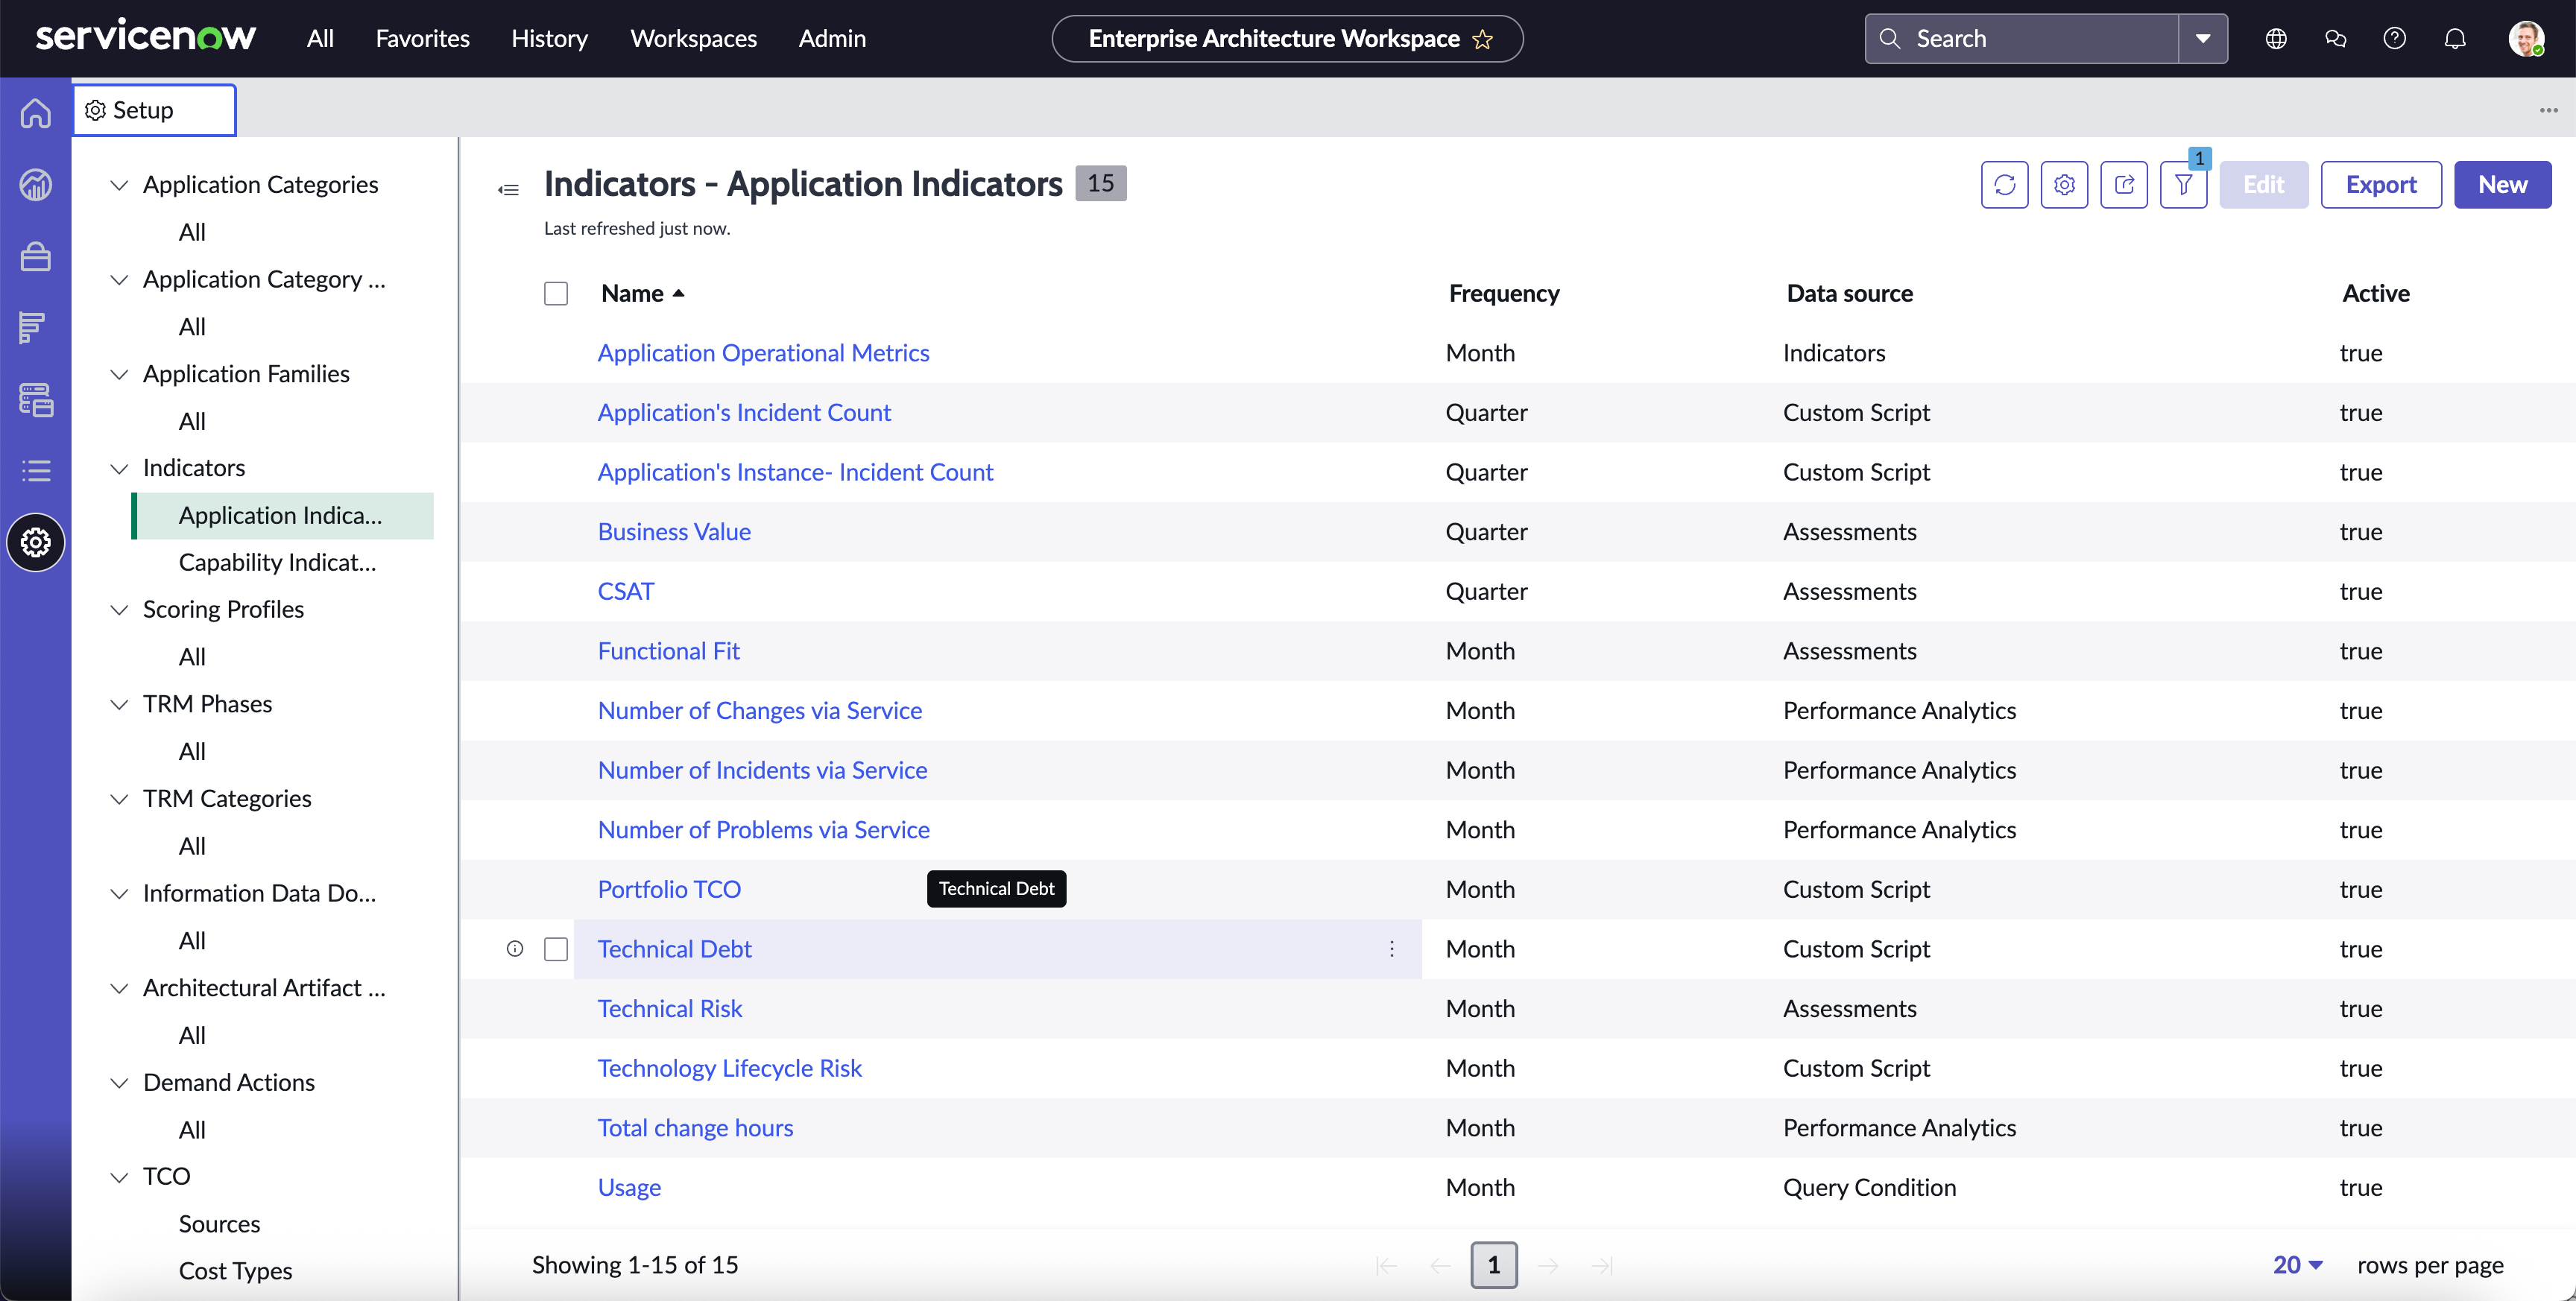Select the Setup tab
This screenshot has height=1301, width=2576.
pyautogui.click(x=155, y=110)
